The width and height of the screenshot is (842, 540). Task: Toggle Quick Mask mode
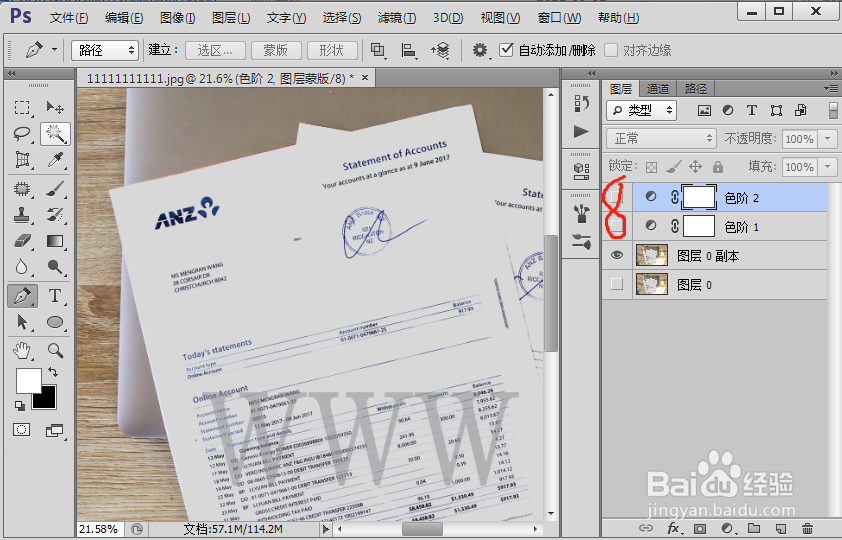(x=21, y=429)
